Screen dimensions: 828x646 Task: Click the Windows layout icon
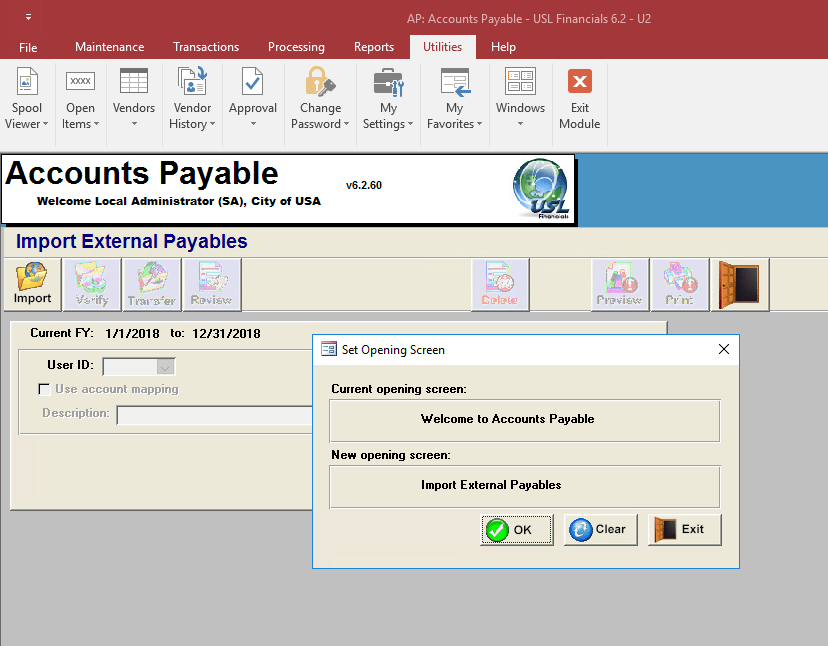(x=520, y=81)
